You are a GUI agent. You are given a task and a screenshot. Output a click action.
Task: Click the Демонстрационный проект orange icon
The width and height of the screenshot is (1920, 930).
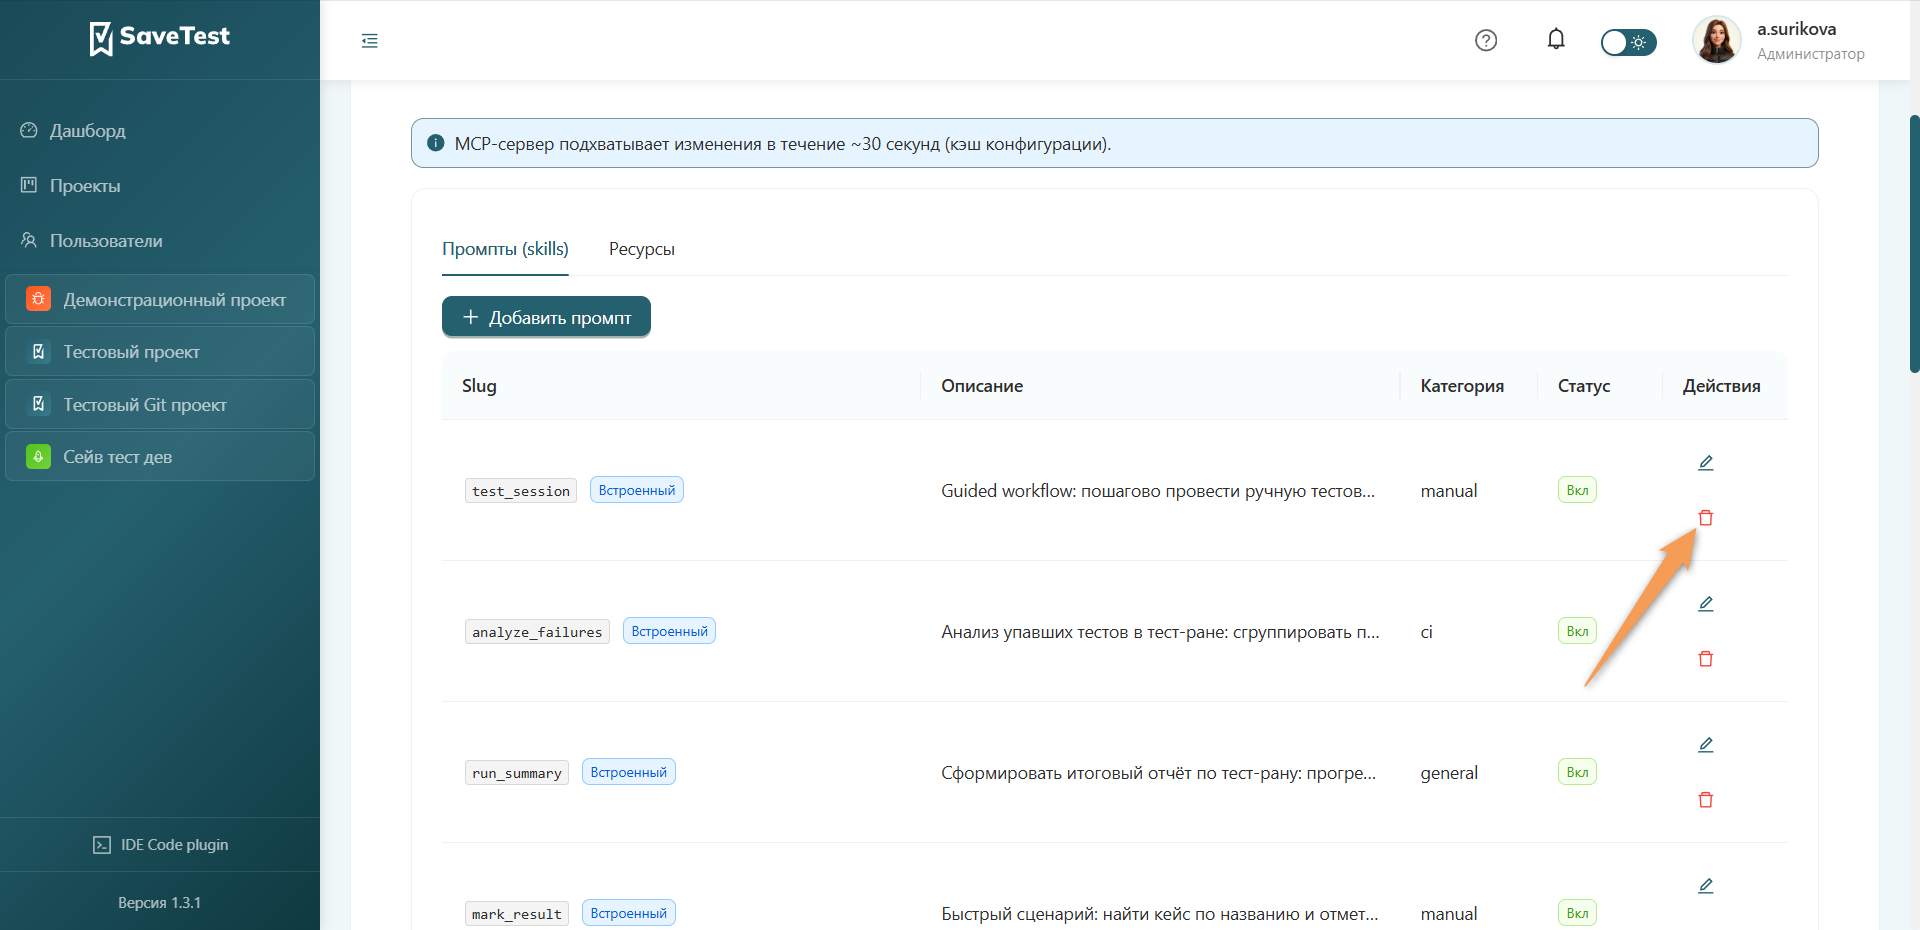38,299
